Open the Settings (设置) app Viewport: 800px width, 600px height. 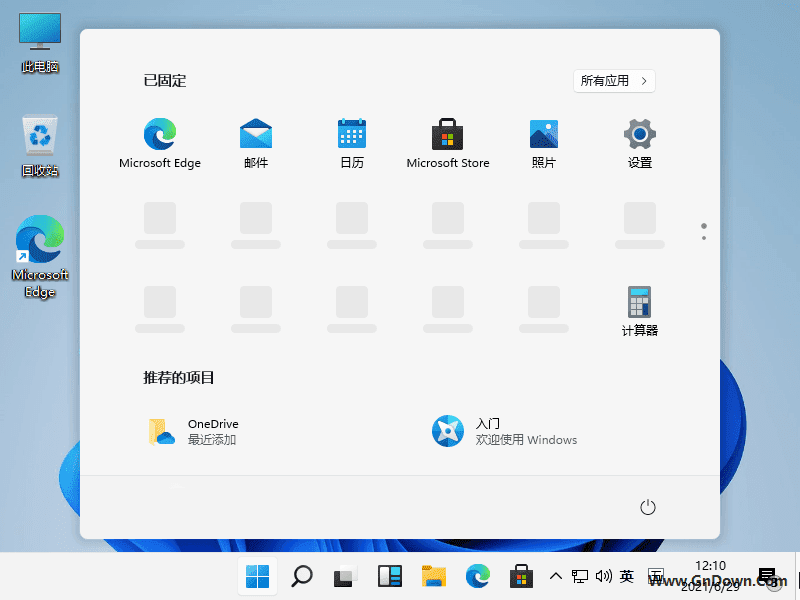tap(639, 135)
